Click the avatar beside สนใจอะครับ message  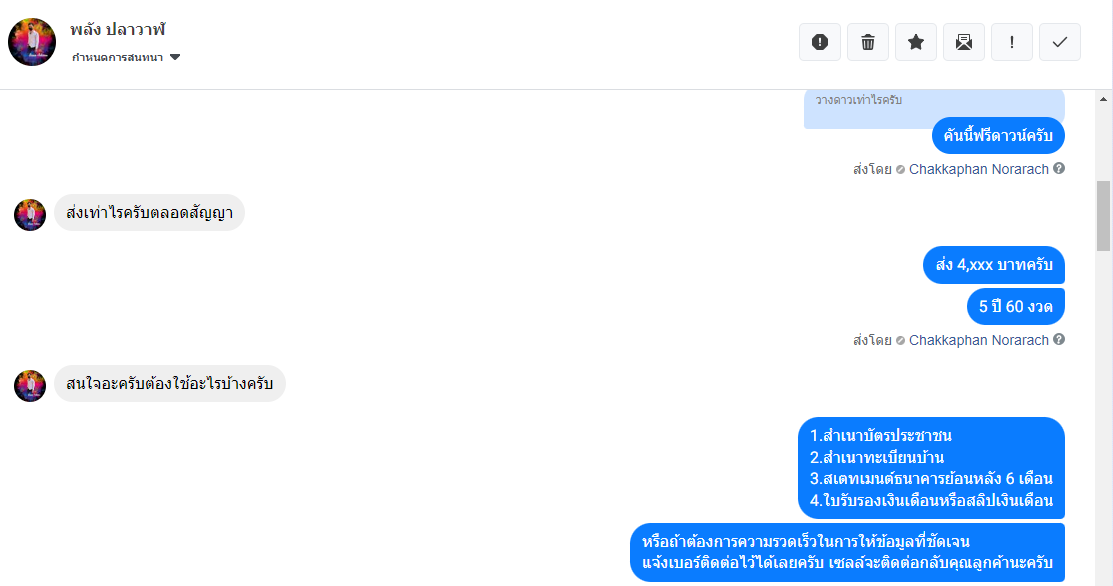coord(30,386)
